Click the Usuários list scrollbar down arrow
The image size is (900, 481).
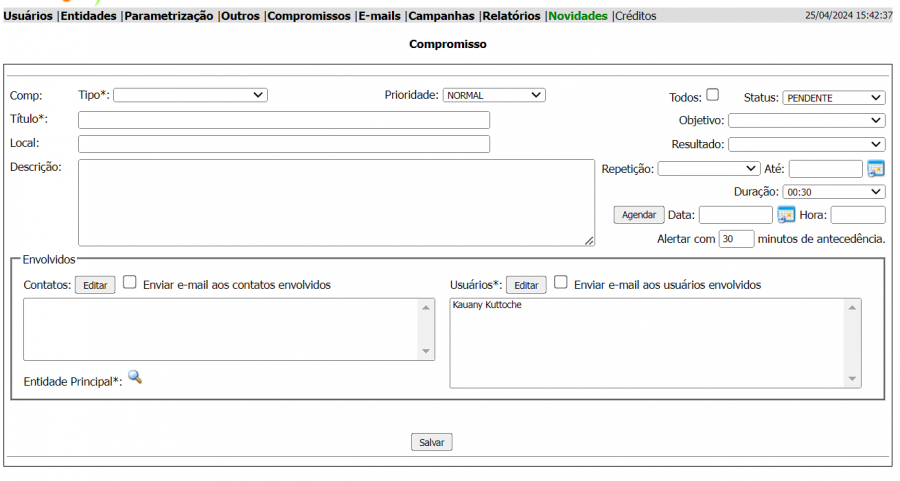pos(853,379)
